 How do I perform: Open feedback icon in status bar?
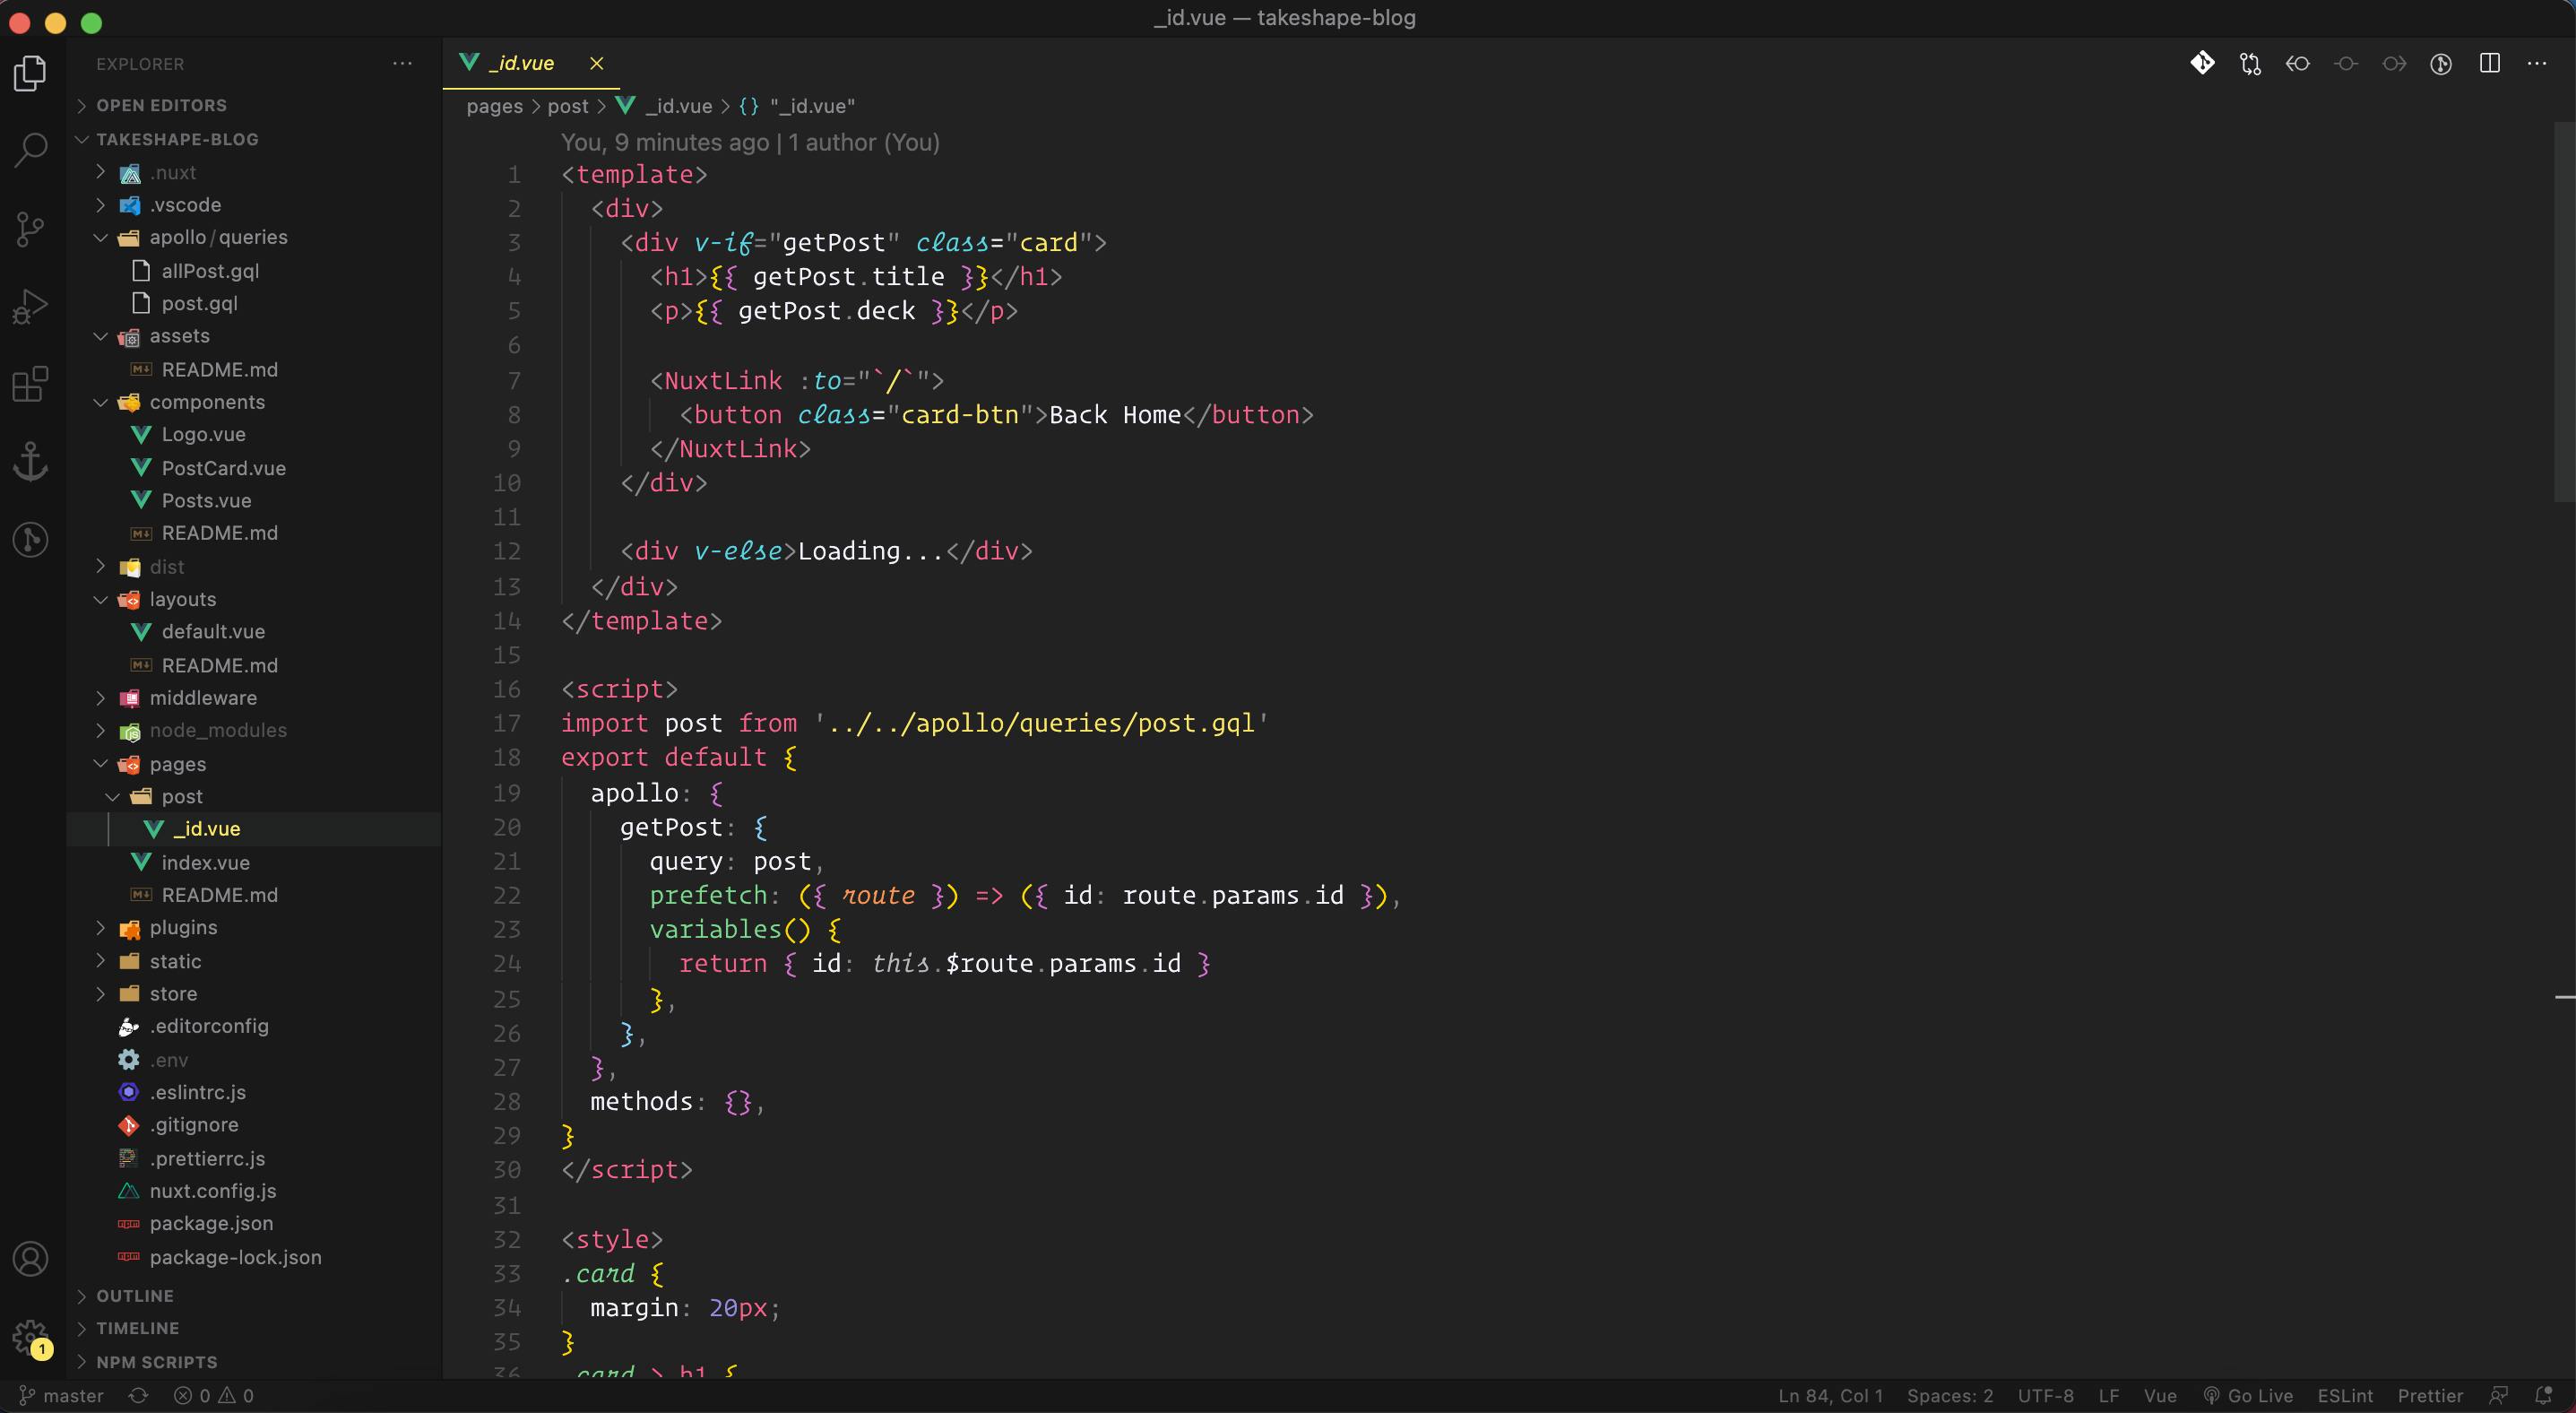point(2498,1396)
